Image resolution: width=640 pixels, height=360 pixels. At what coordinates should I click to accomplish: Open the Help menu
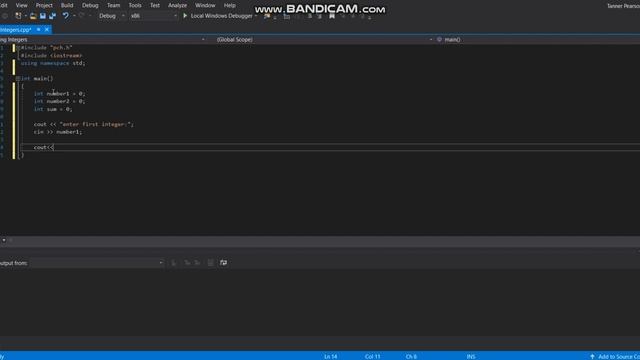[230, 5]
